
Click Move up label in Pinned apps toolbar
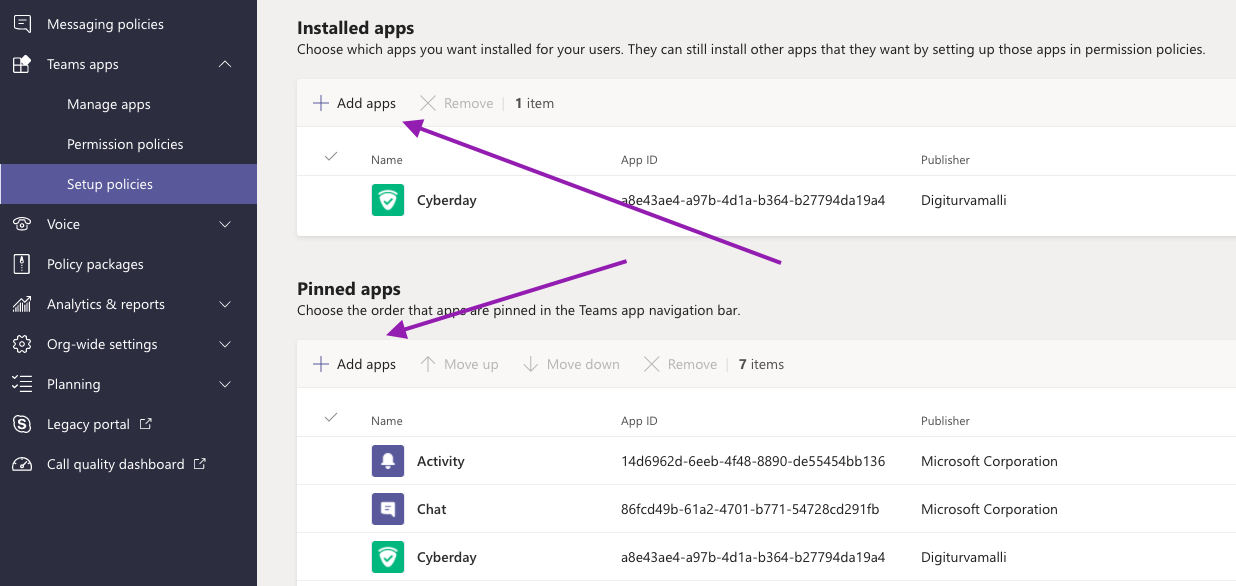point(471,364)
